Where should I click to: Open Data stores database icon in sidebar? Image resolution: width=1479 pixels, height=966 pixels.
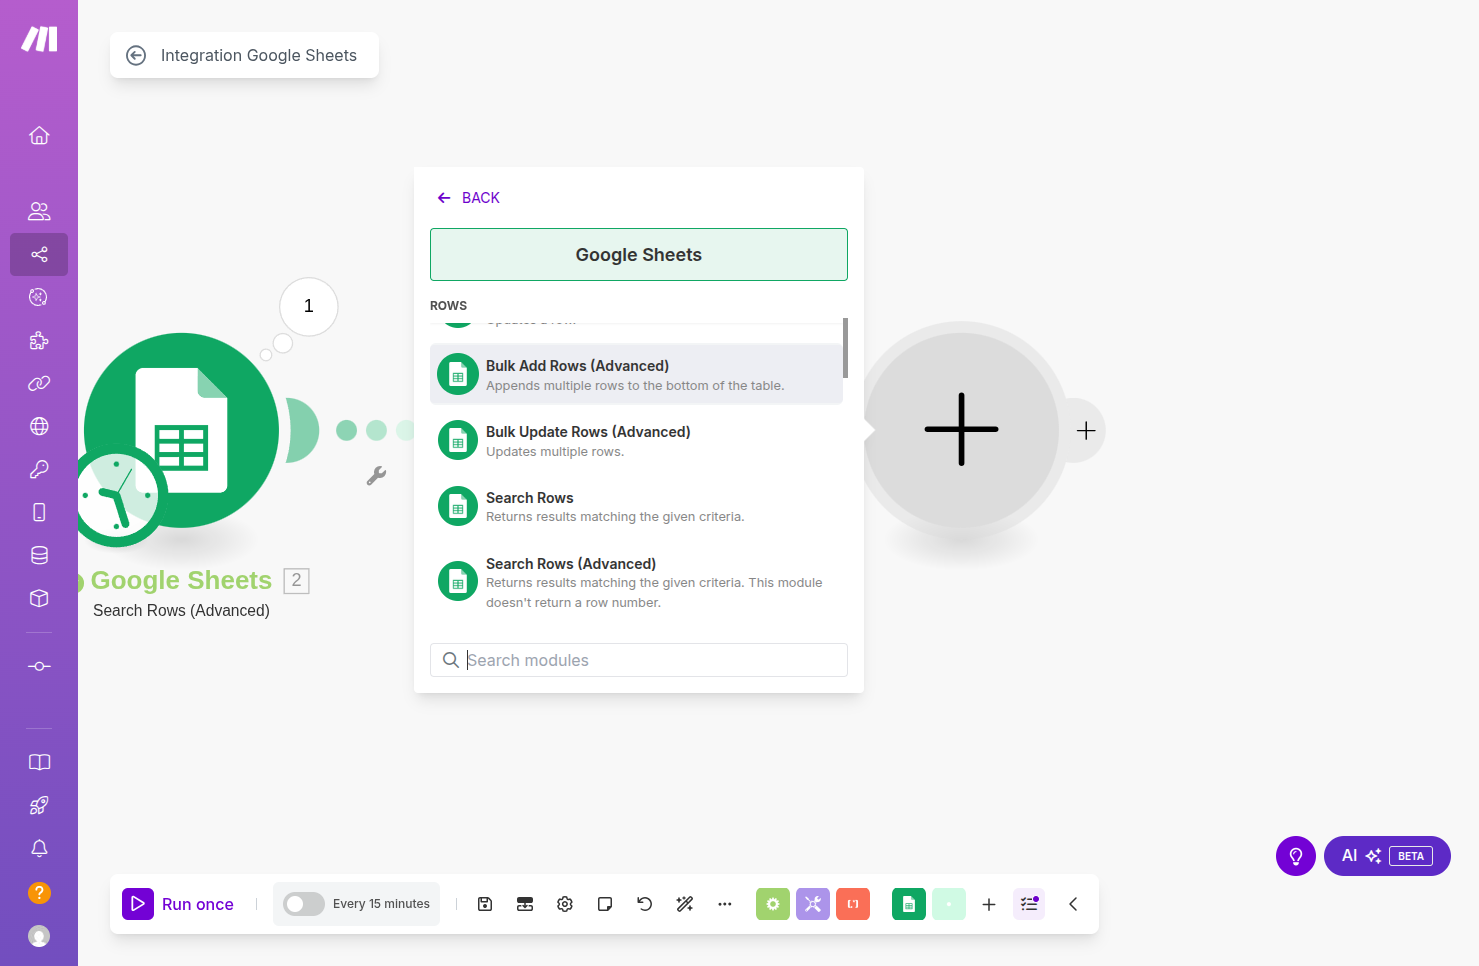click(x=39, y=555)
